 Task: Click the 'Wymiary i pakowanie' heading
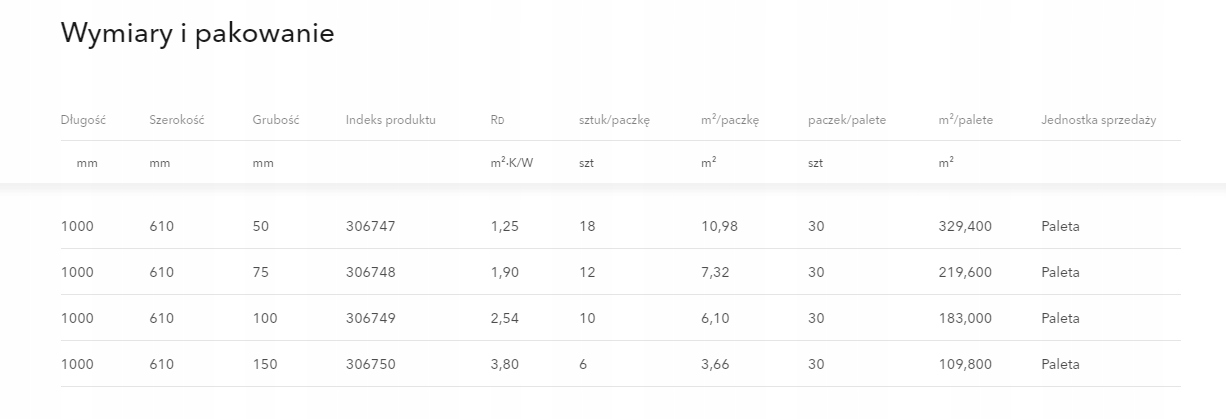[x=197, y=33]
